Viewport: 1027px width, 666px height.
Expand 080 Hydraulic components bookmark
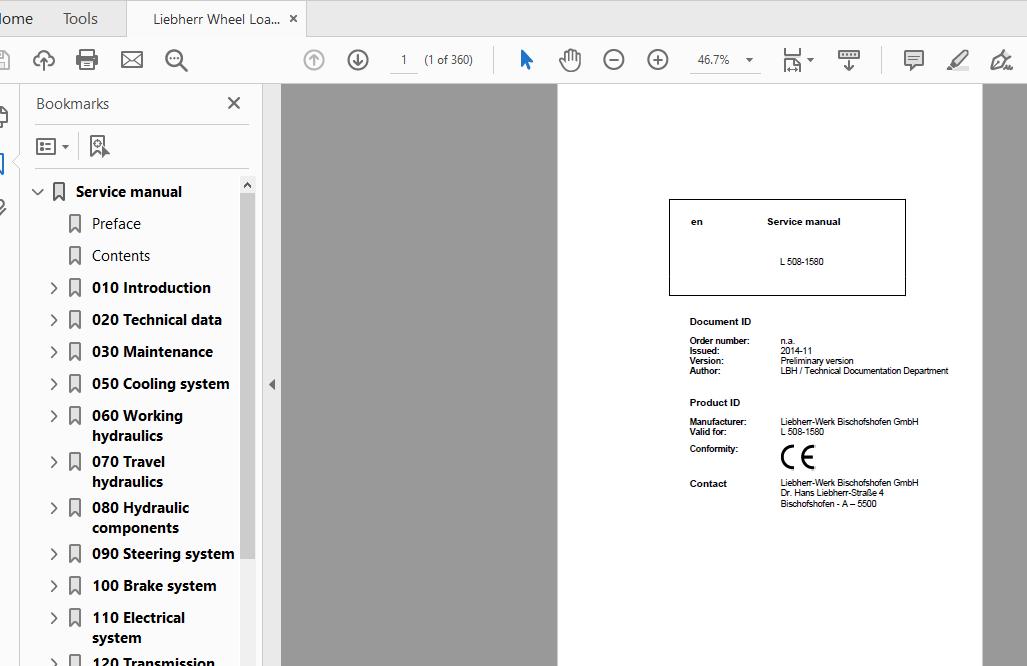coord(54,508)
